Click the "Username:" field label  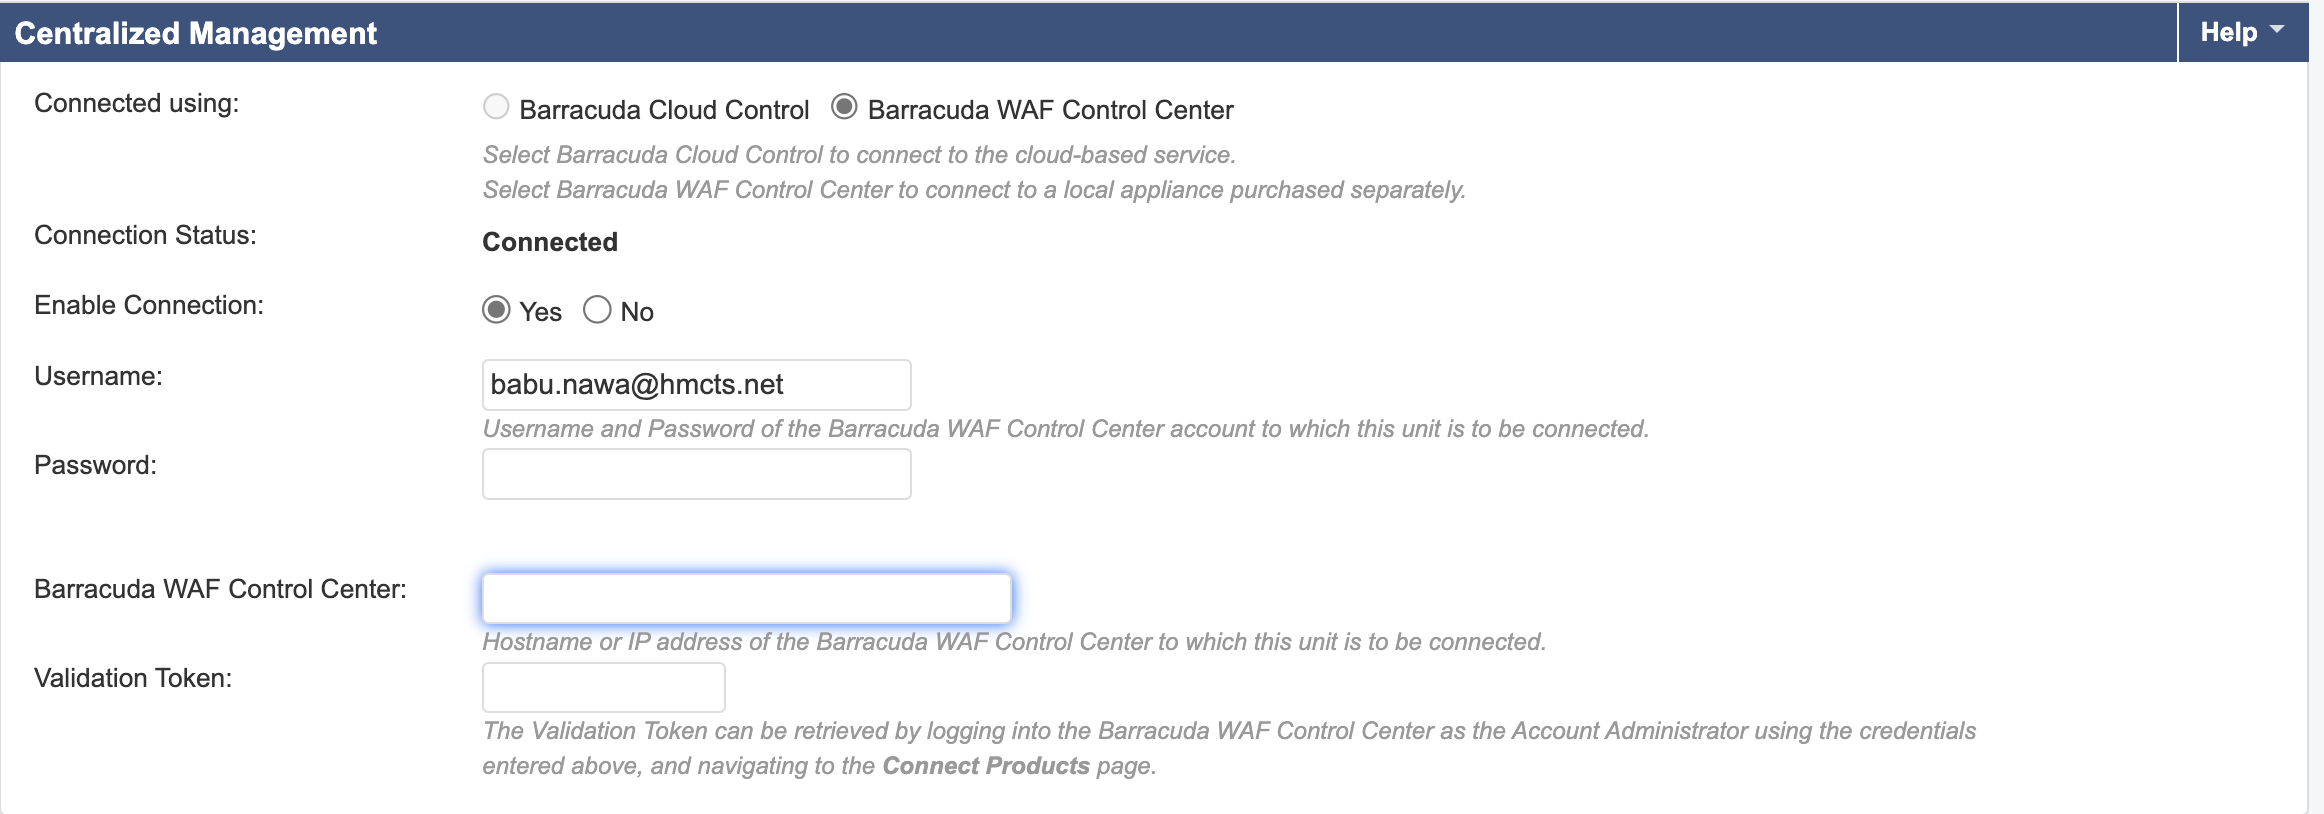(98, 376)
